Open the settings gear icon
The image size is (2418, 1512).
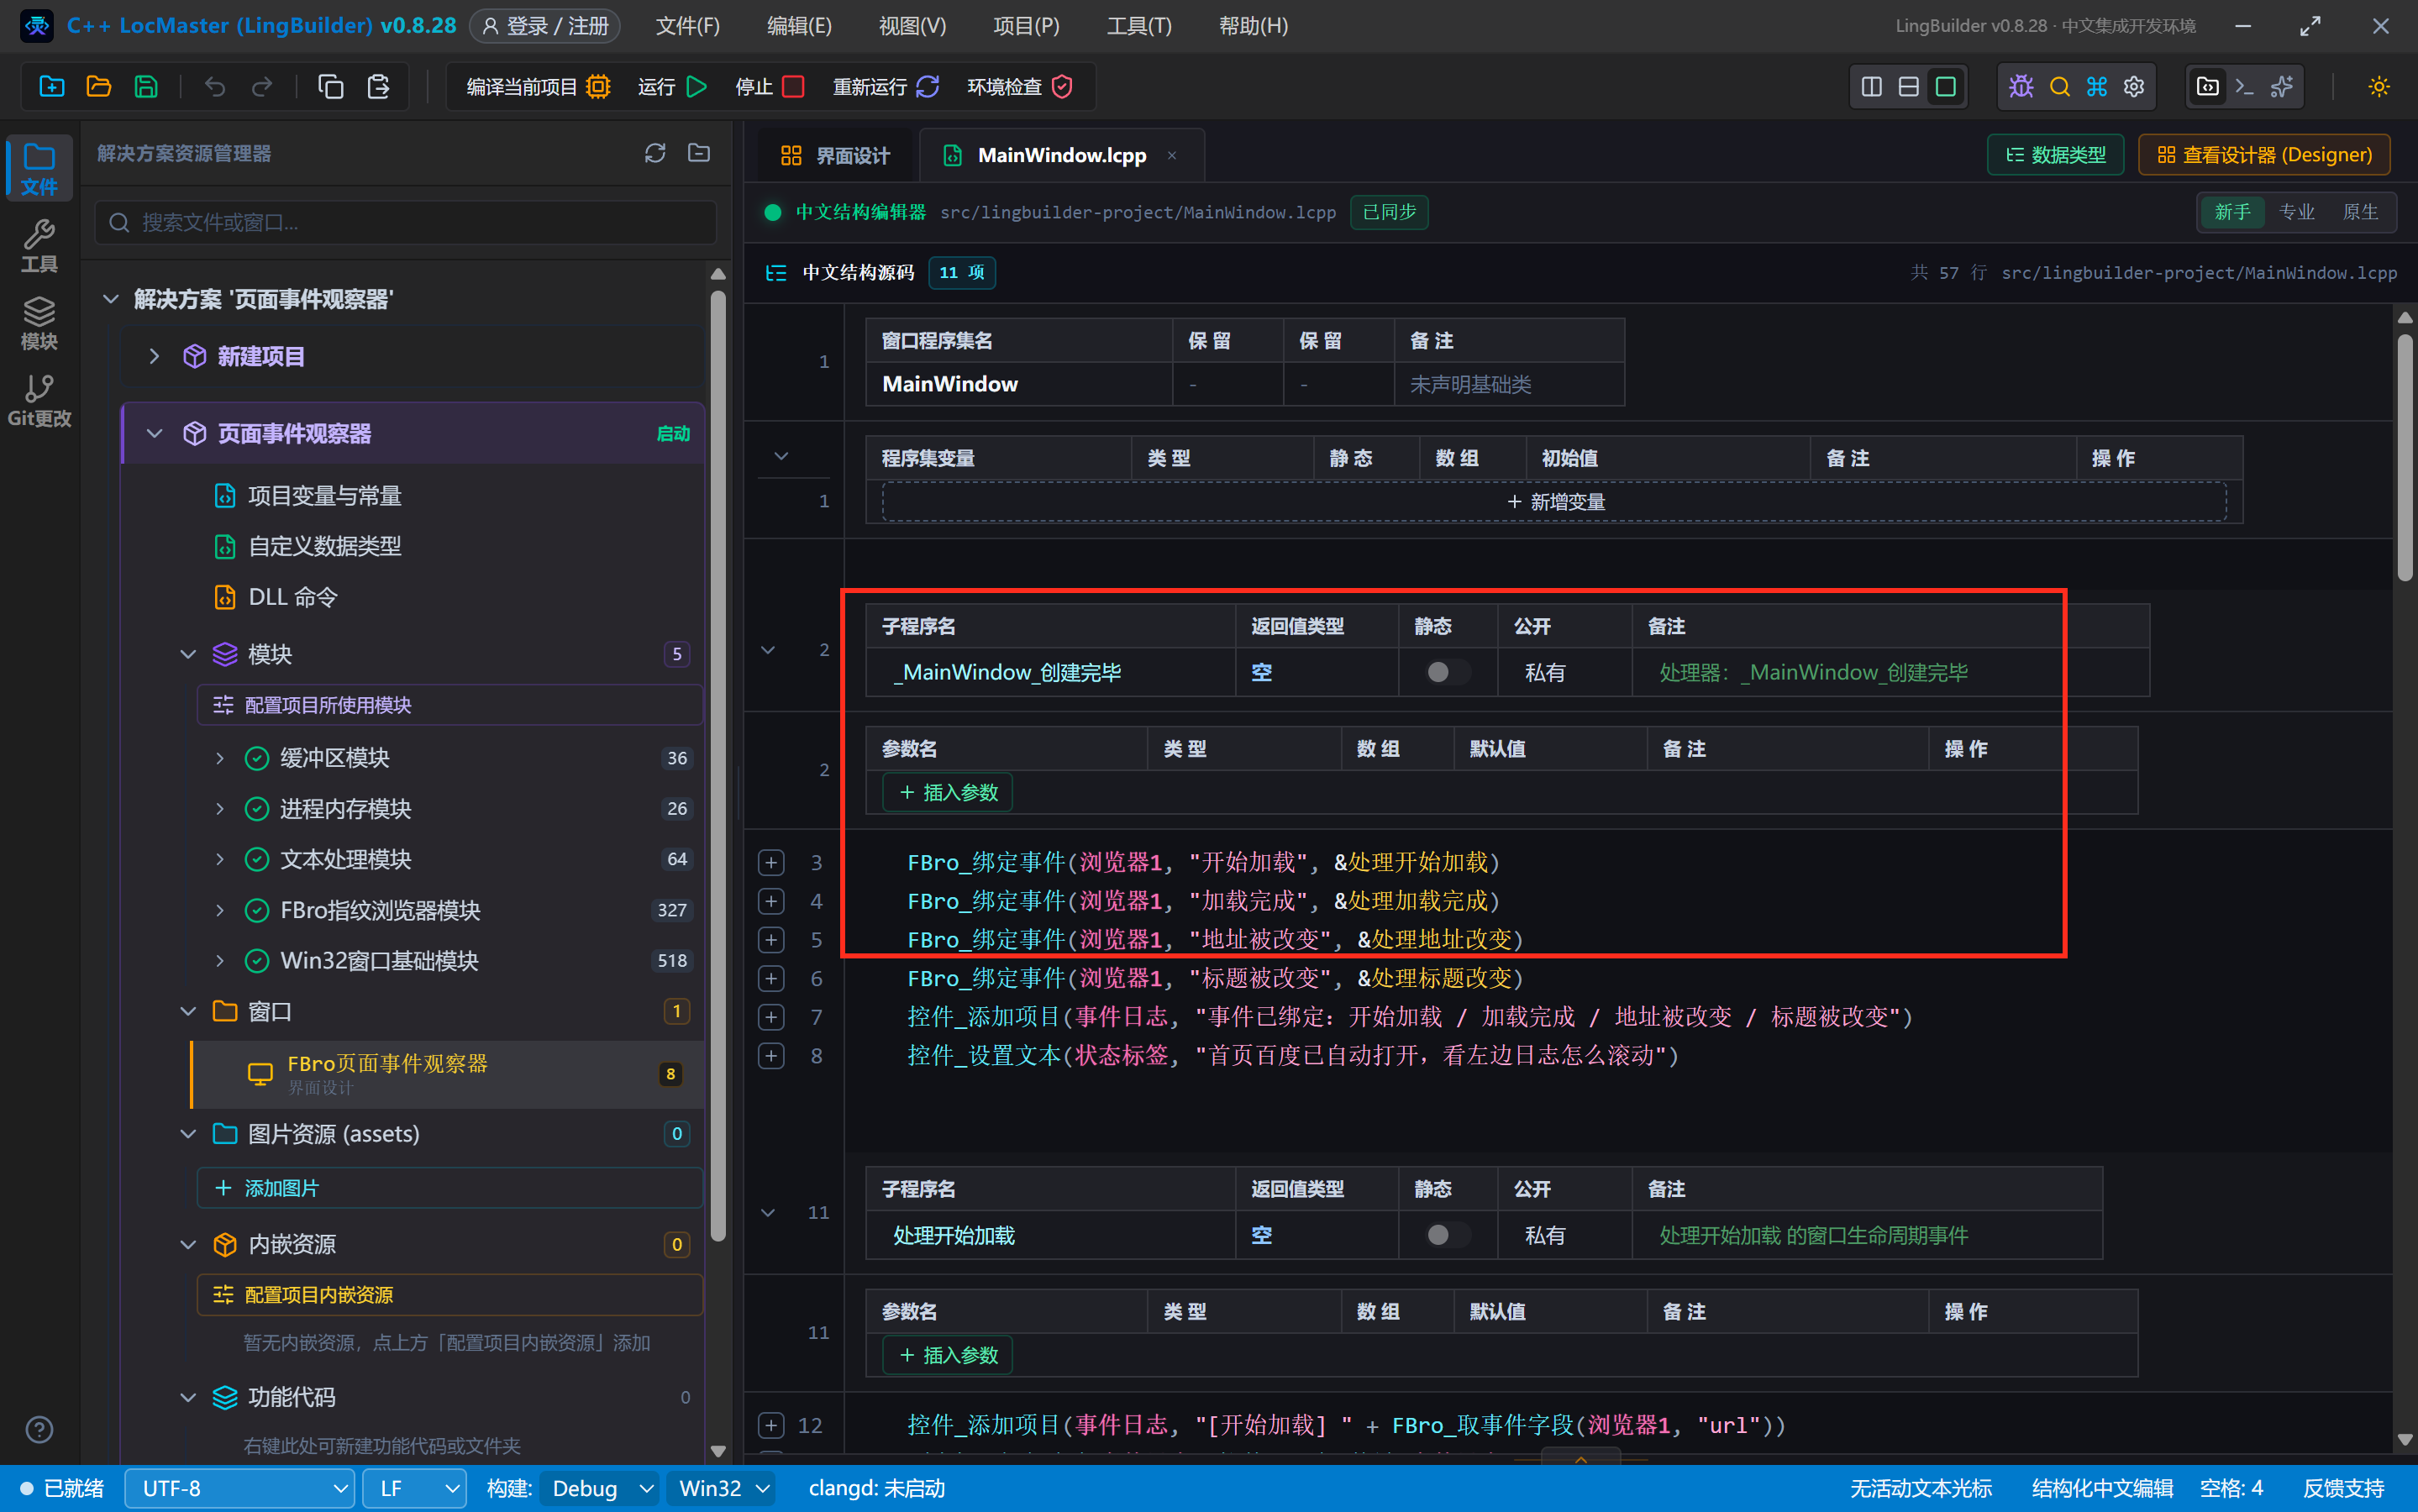(2134, 87)
